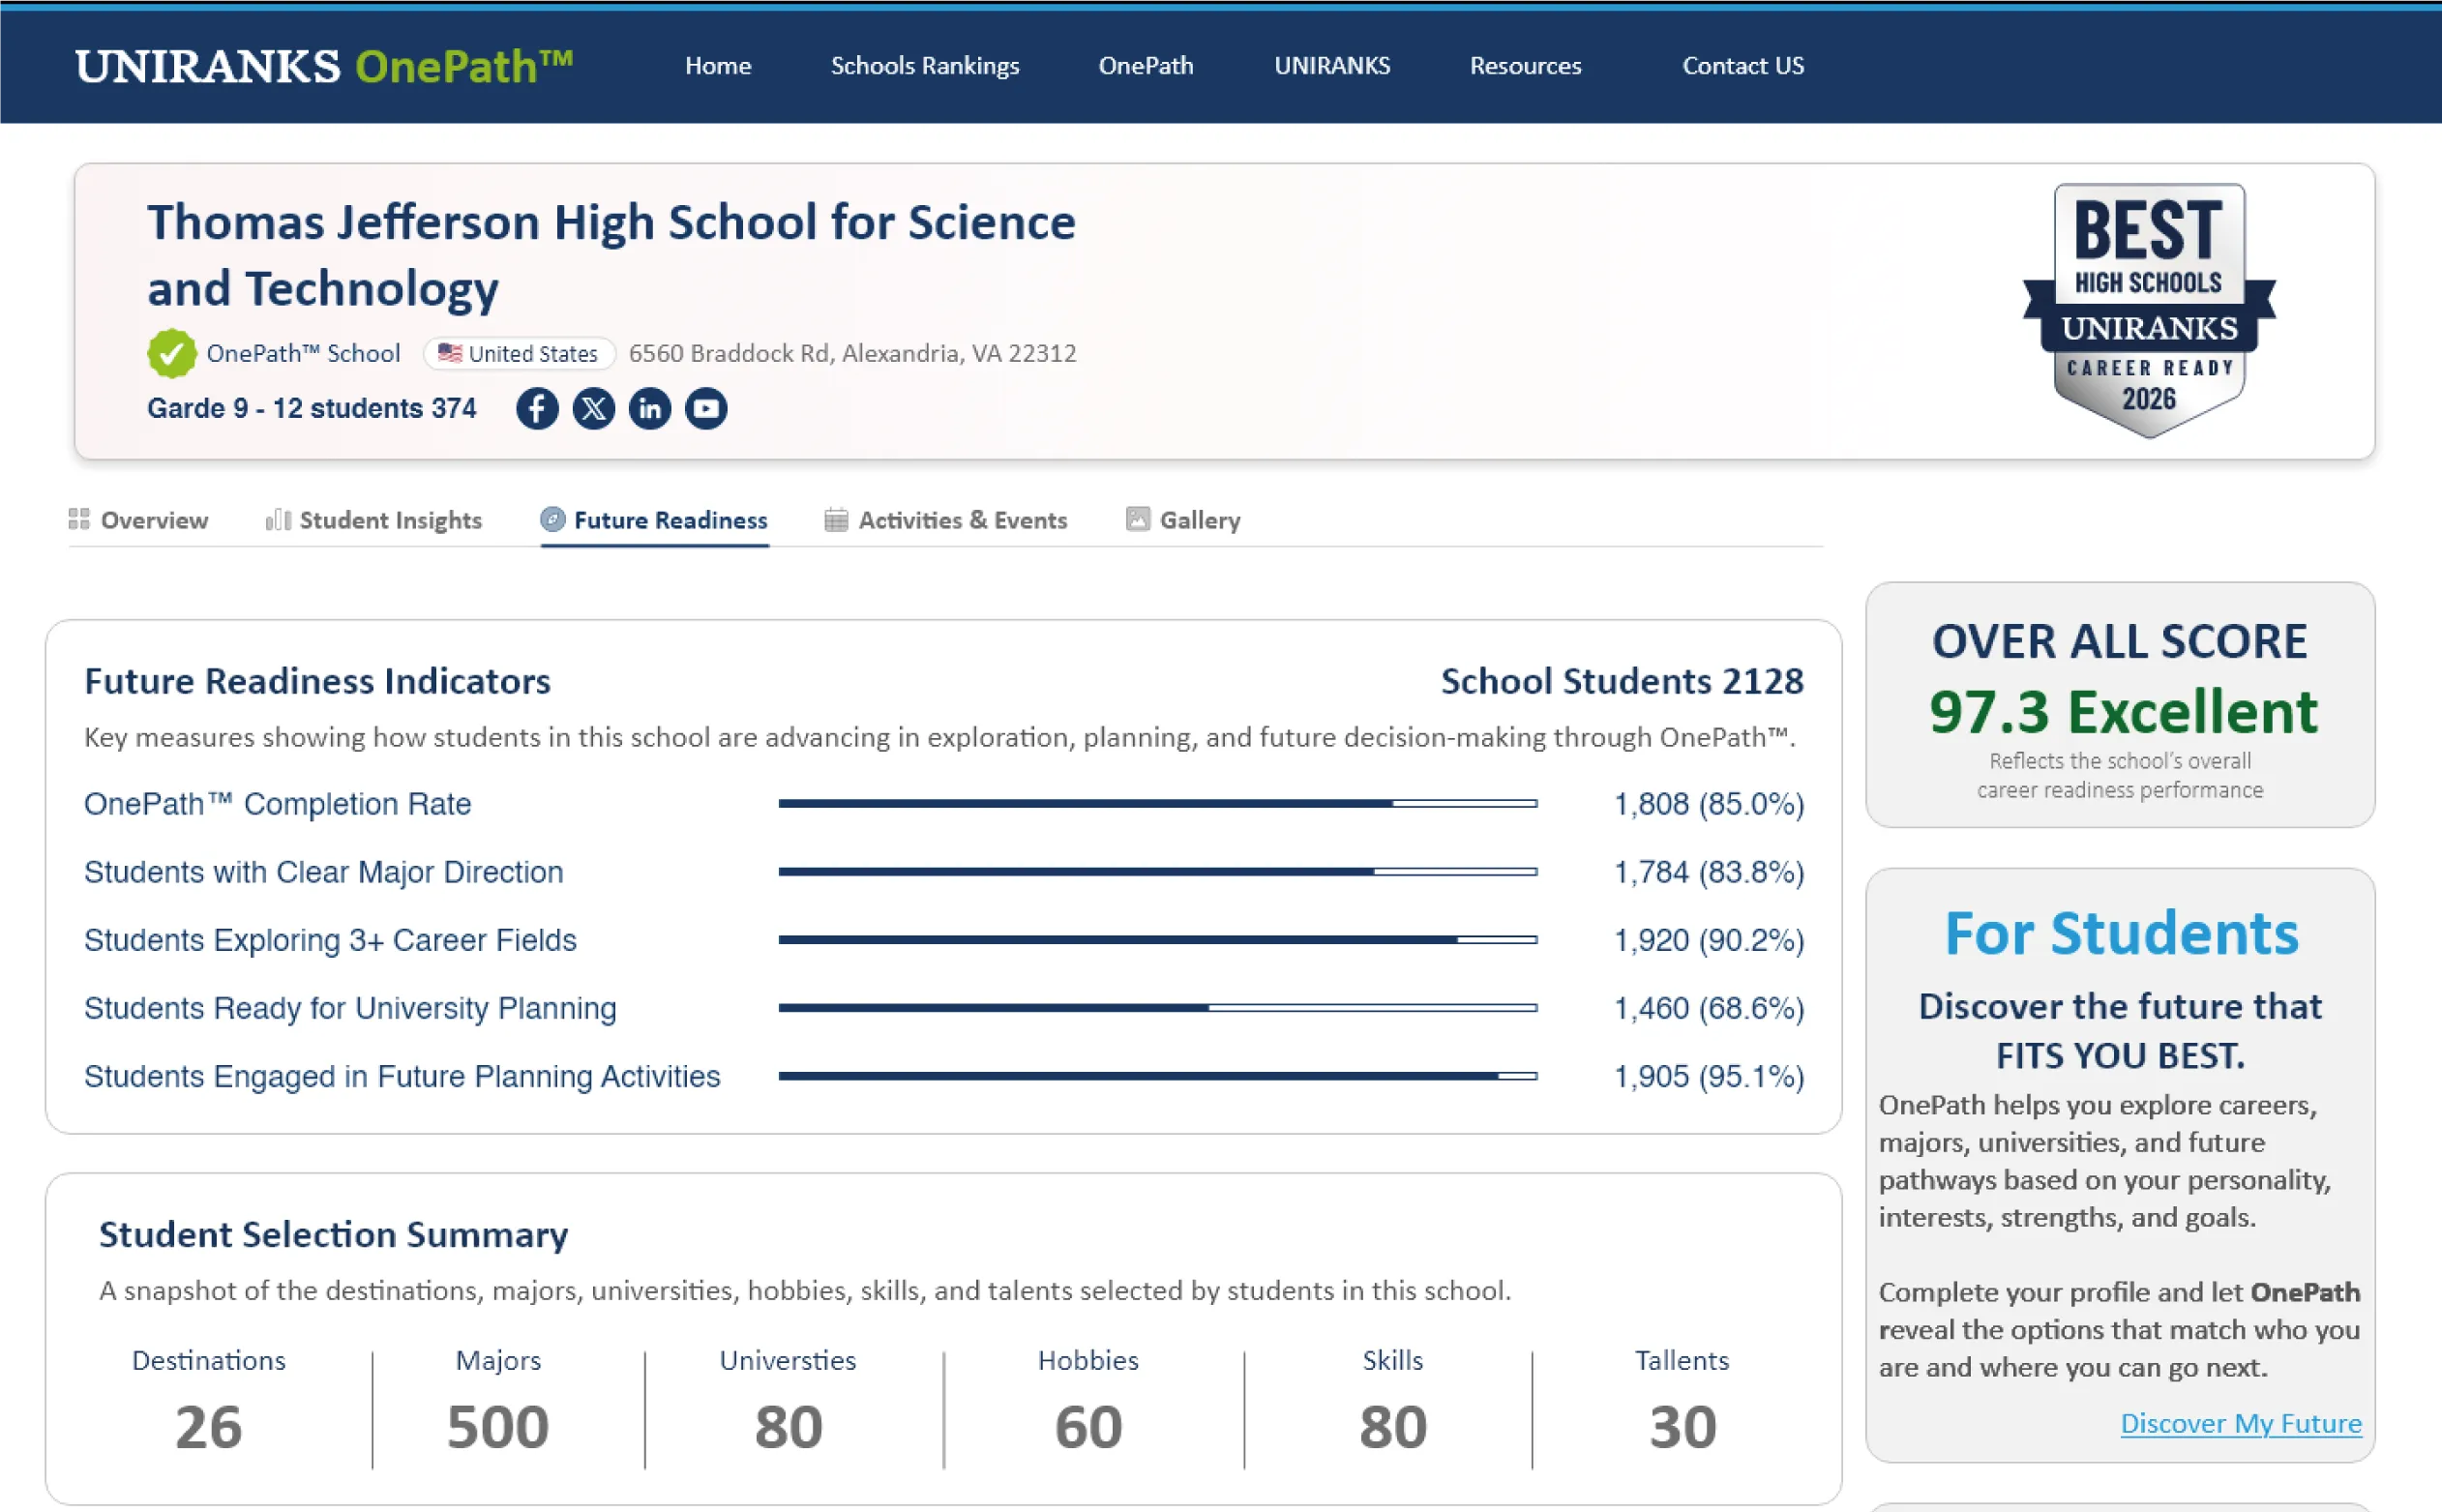Viewport: 2442px width, 1512px height.
Task: Click the OnePath™ School label
Action: pos(303,353)
